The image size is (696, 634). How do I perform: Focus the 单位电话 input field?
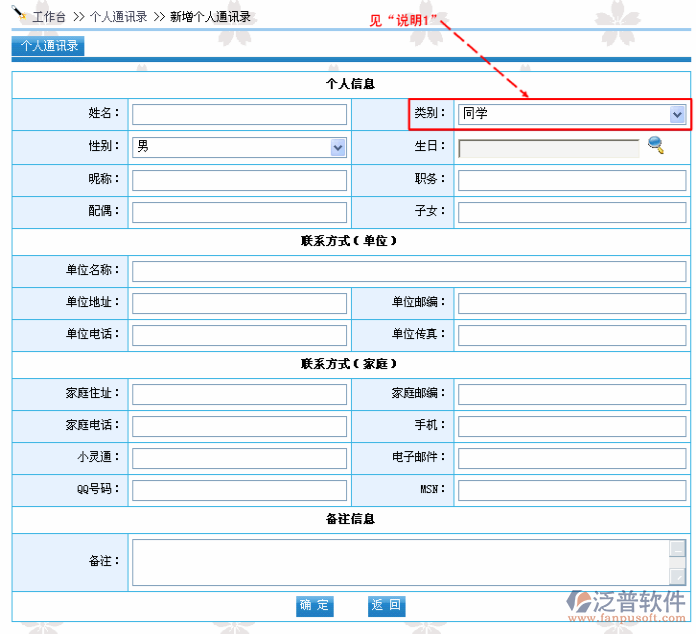point(239,335)
